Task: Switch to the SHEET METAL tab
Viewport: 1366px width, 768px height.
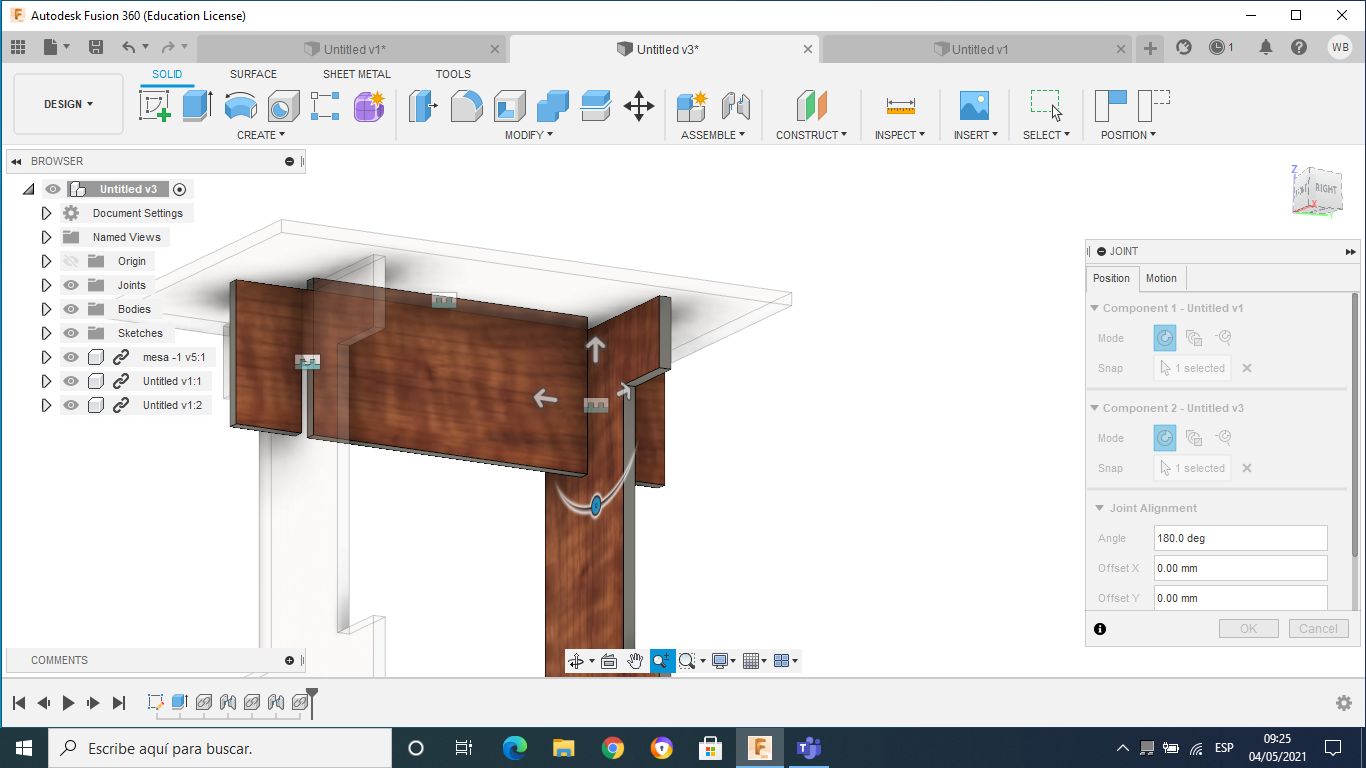Action: click(357, 74)
